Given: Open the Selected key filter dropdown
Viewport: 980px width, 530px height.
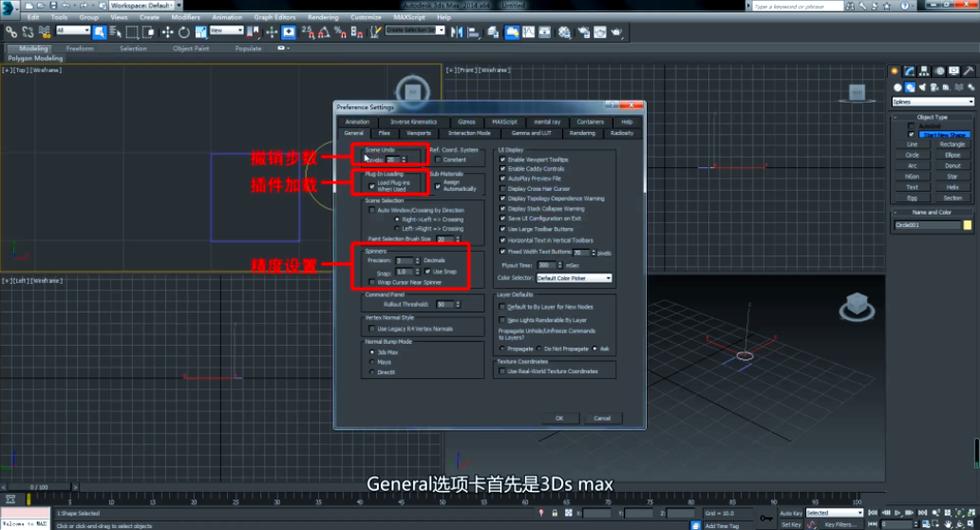Looking at the screenshot, I should [834, 512].
